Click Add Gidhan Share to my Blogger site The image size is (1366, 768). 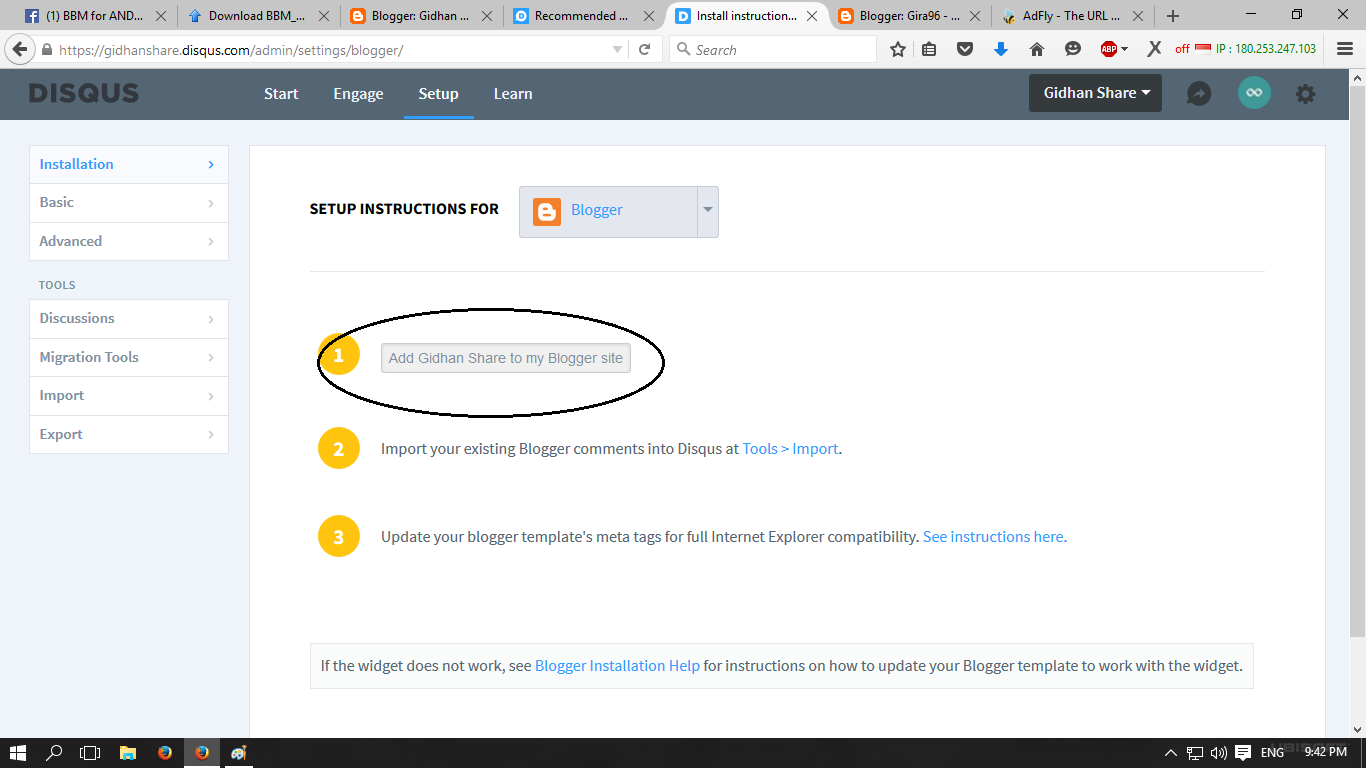click(x=505, y=357)
